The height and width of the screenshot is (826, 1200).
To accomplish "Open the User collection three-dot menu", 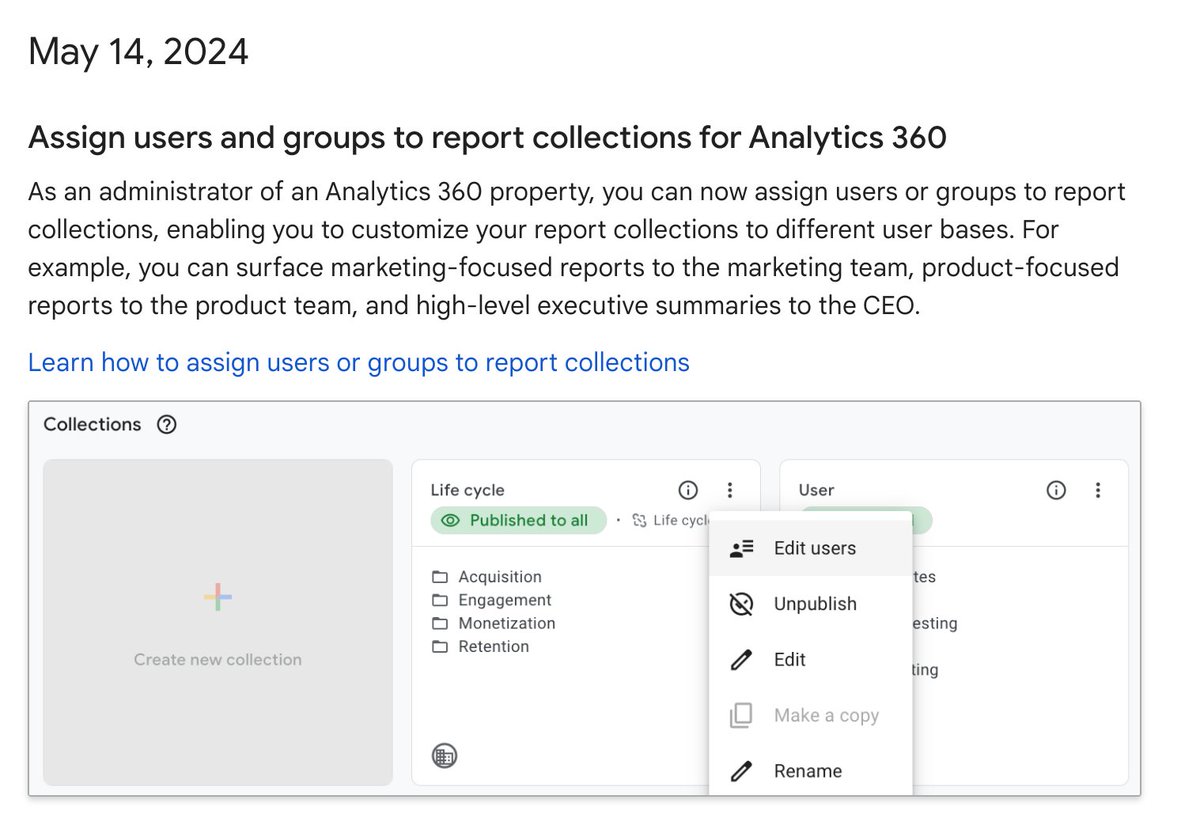I will coord(1098,490).
